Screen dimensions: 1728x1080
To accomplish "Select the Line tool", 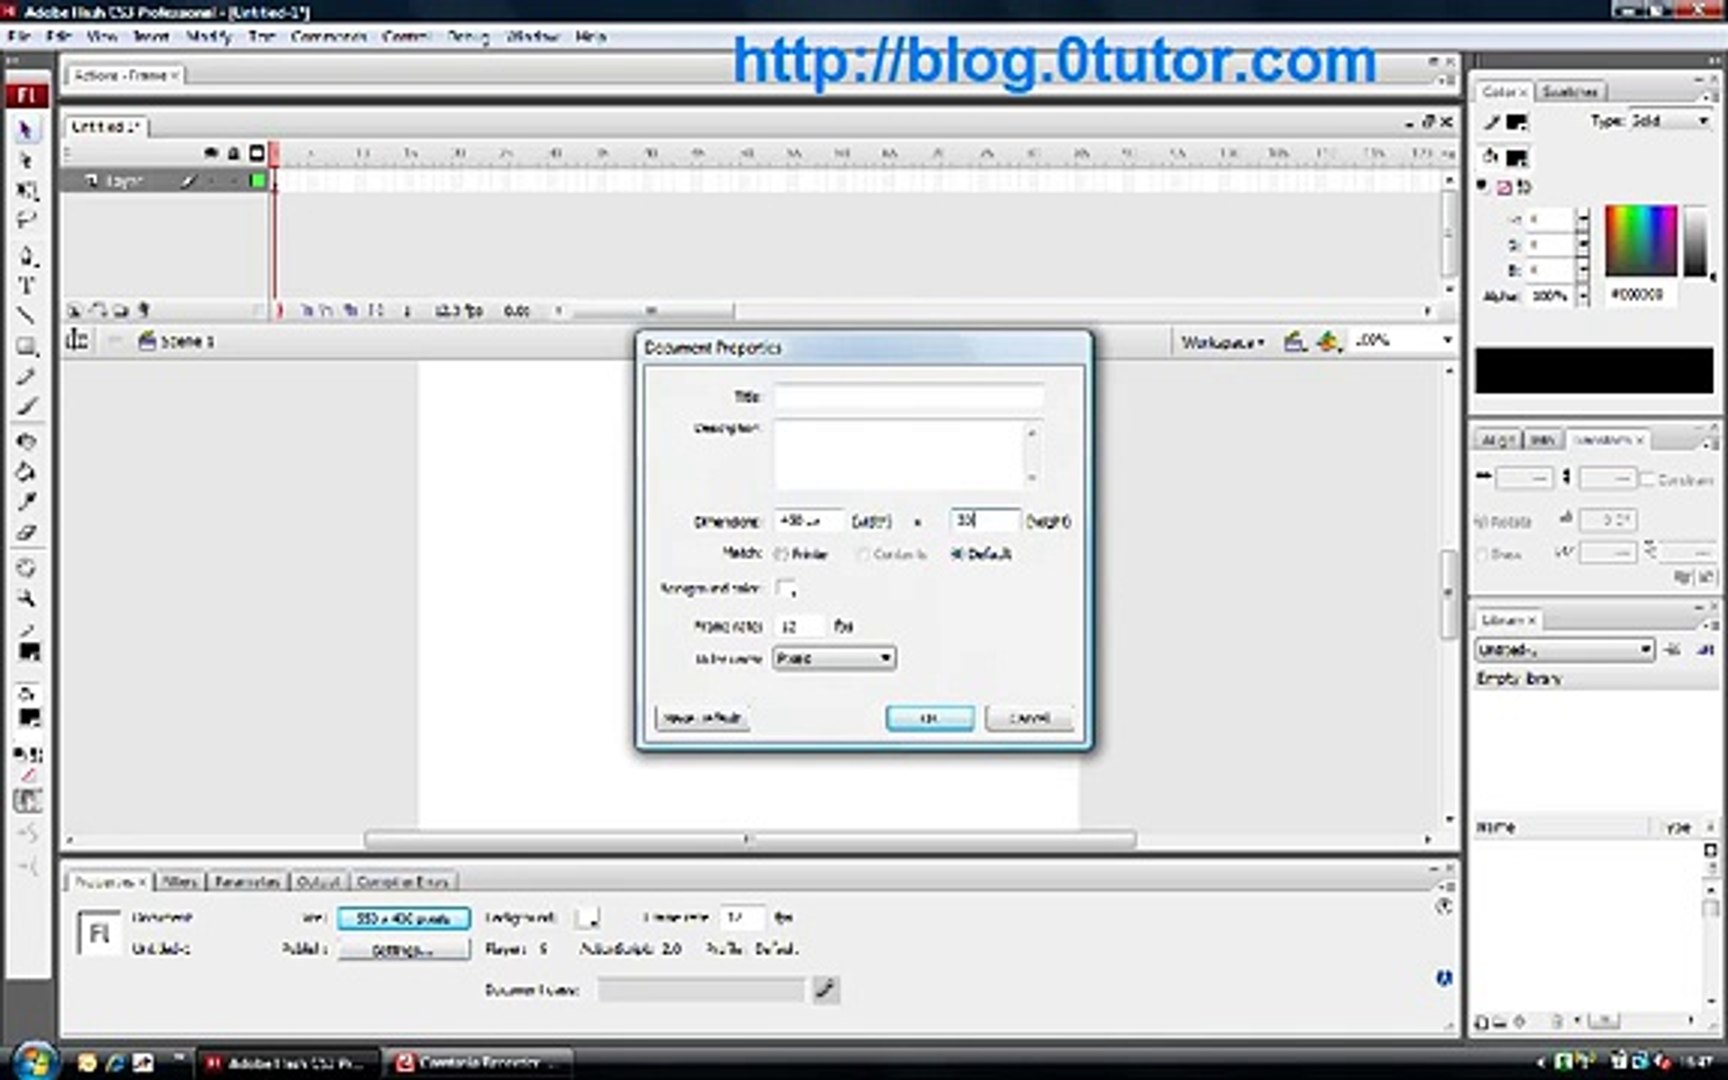I will (26, 316).
